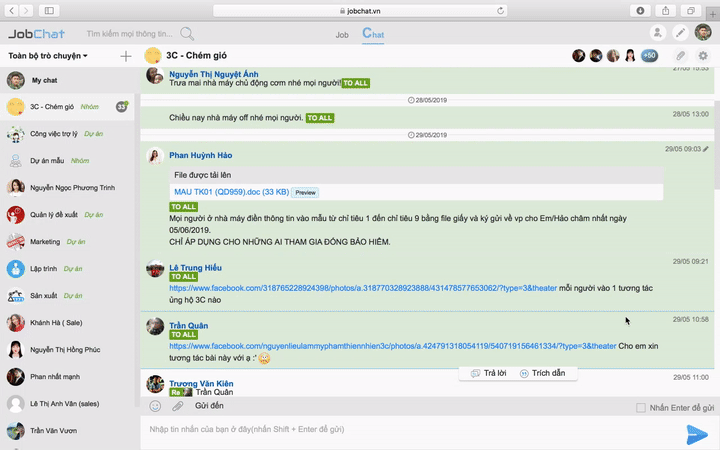Click the paperclip icon in chat header
Viewport: 720px width, 450px height.
680,56
